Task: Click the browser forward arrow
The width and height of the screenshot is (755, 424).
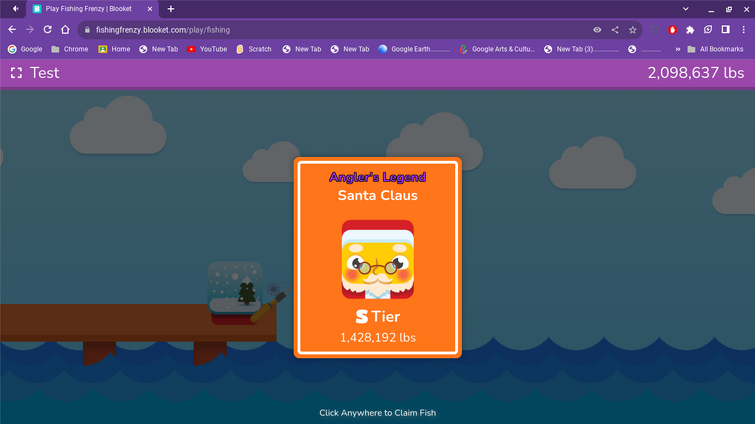Action: (30, 30)
